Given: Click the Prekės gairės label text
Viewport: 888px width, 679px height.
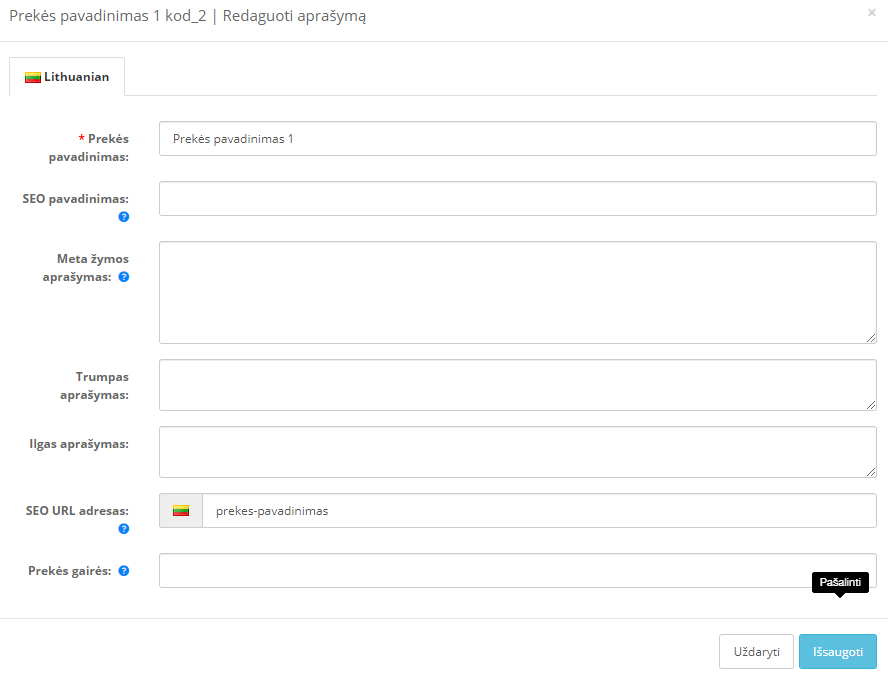Looking at the screenshot, I should 70,571.
